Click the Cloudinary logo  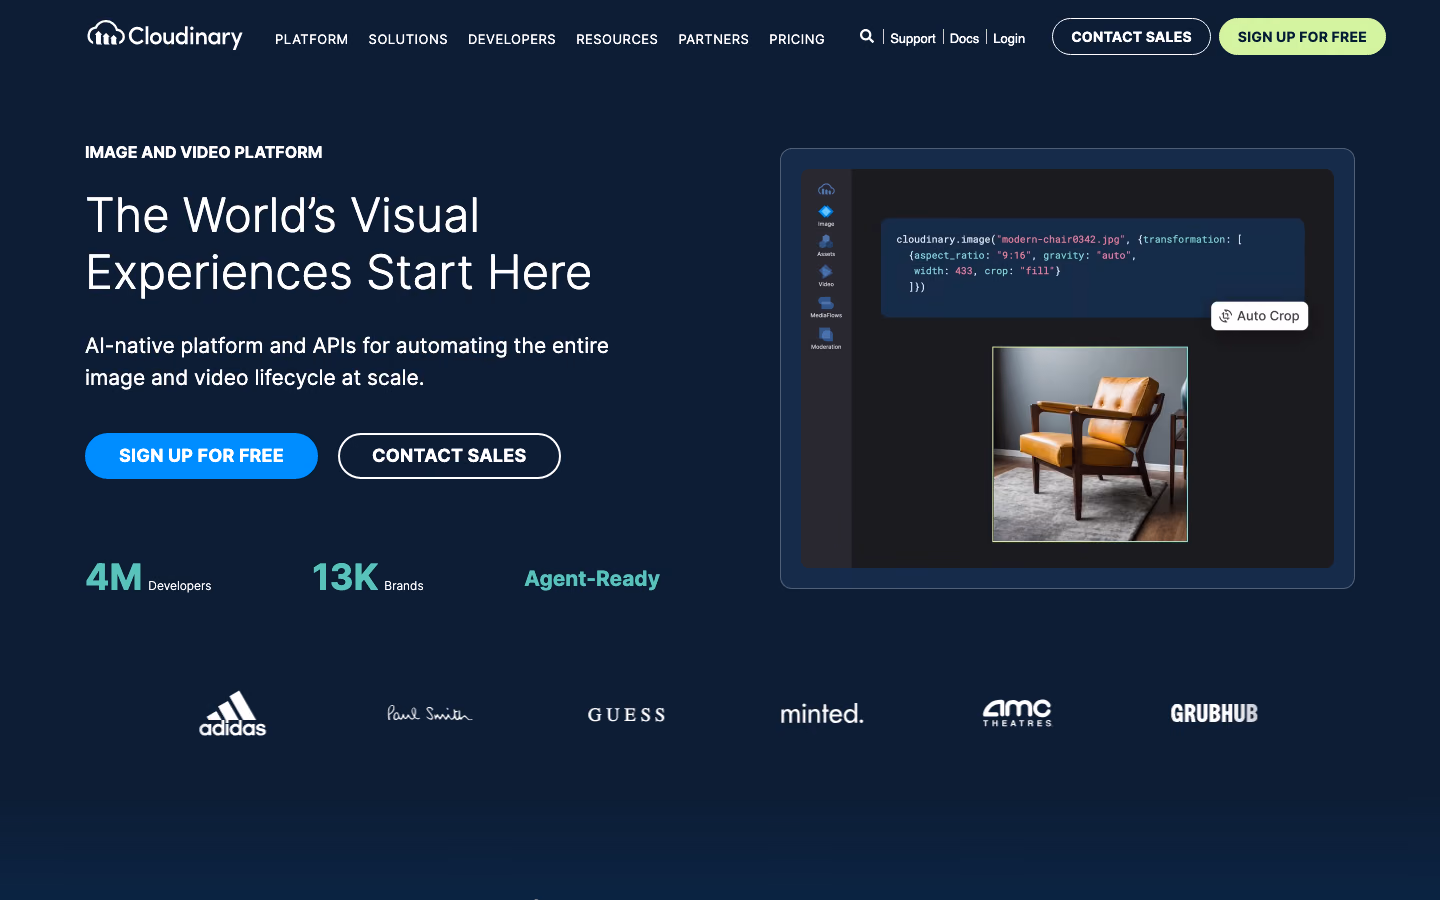point(164,35)
